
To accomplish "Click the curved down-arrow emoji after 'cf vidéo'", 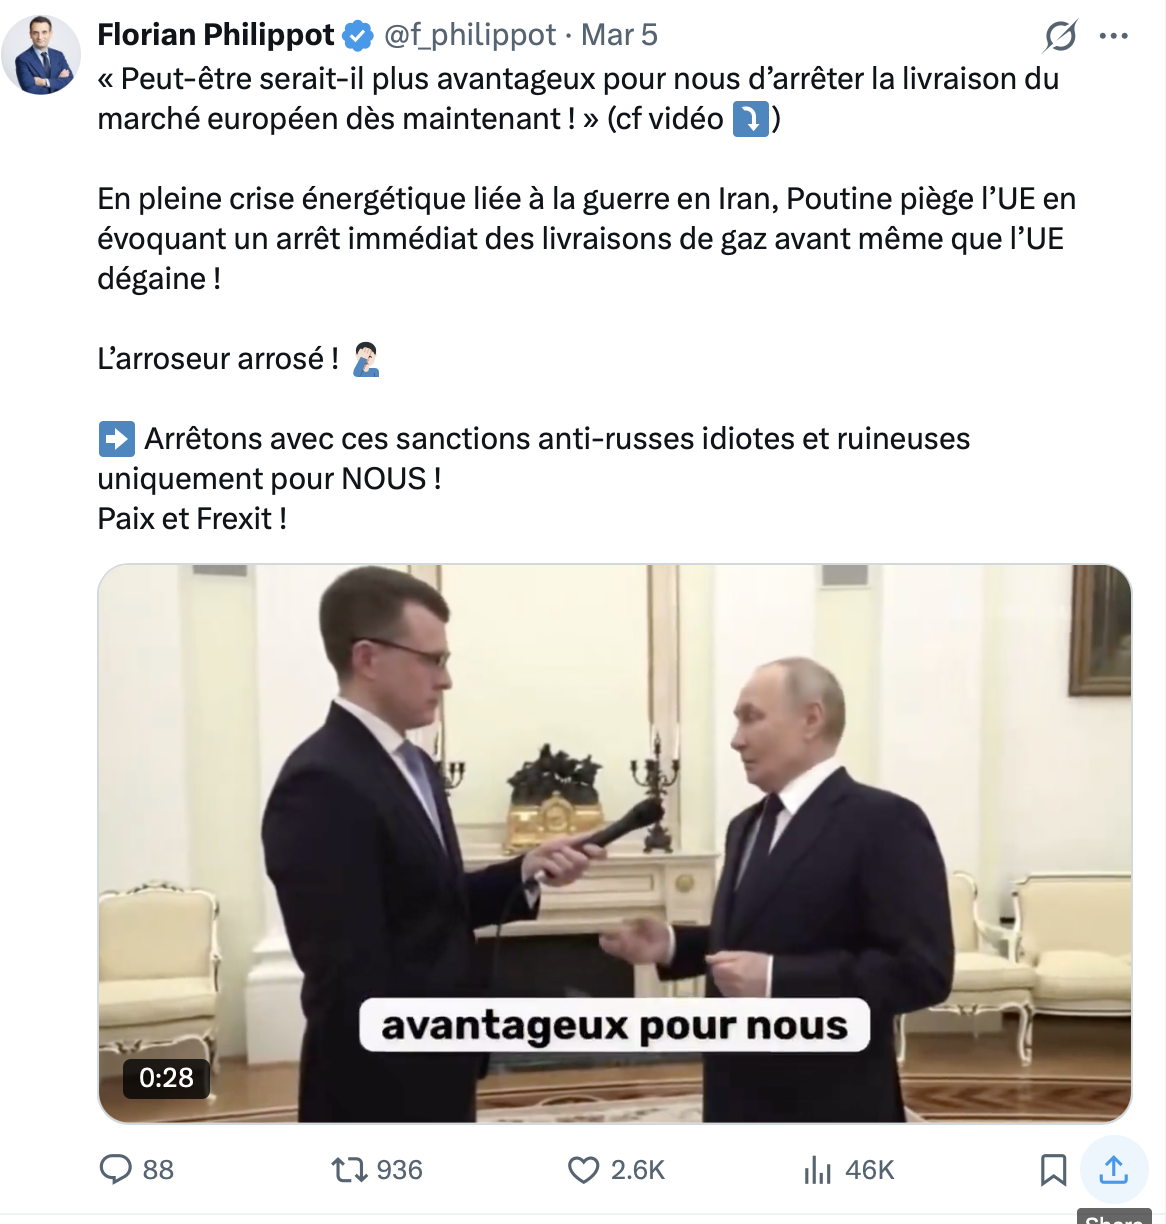I will [x=750, y=119].
